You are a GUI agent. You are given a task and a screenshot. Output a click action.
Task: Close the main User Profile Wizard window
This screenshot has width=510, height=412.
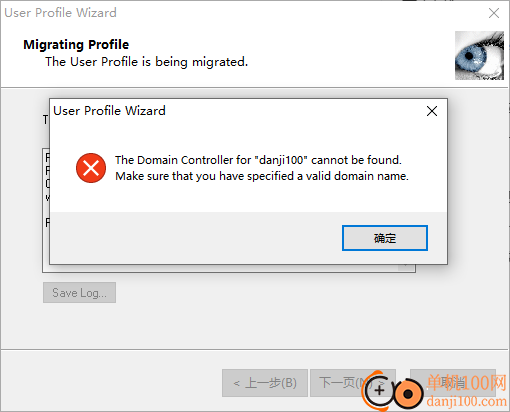(x=494, y=13)
